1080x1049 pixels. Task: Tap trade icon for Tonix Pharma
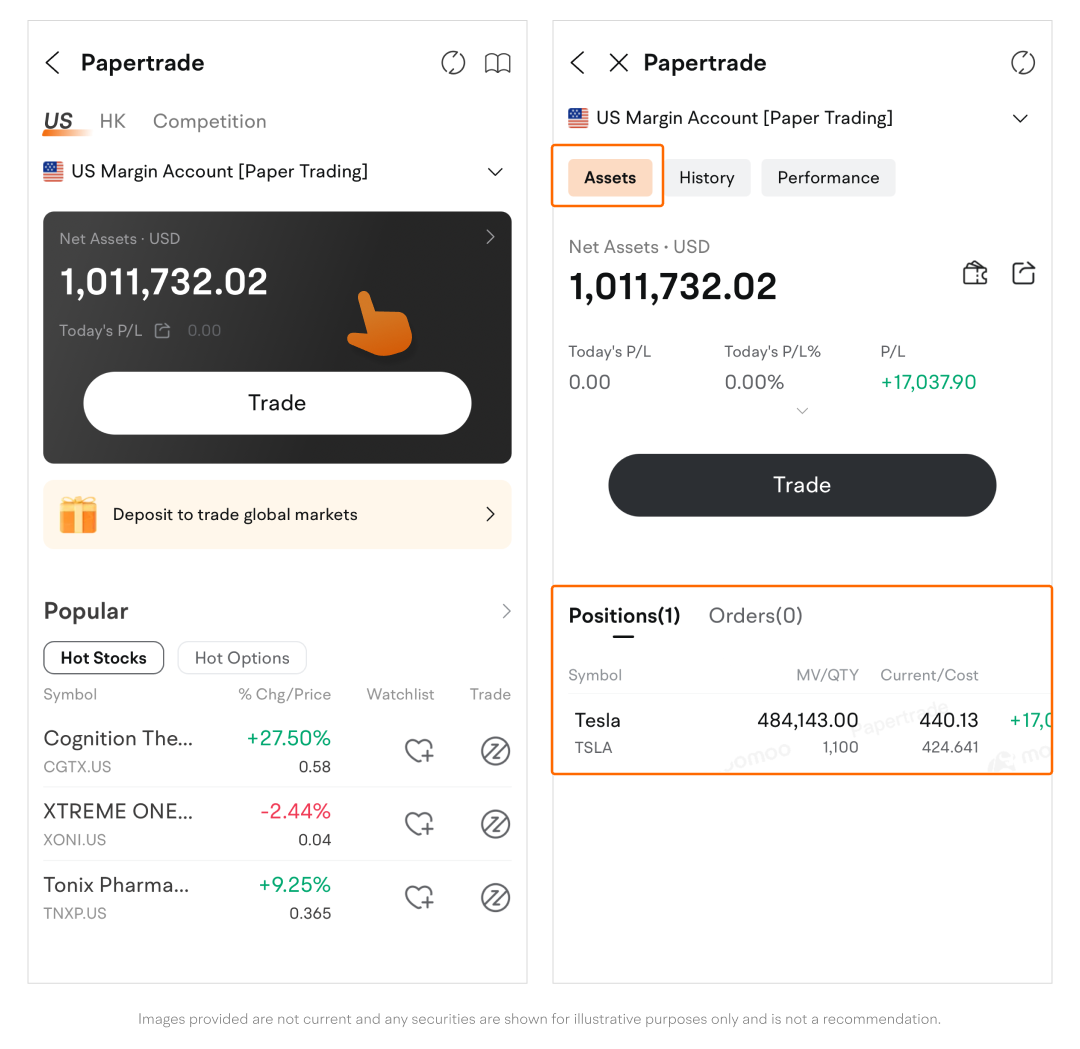click(495, 898)
